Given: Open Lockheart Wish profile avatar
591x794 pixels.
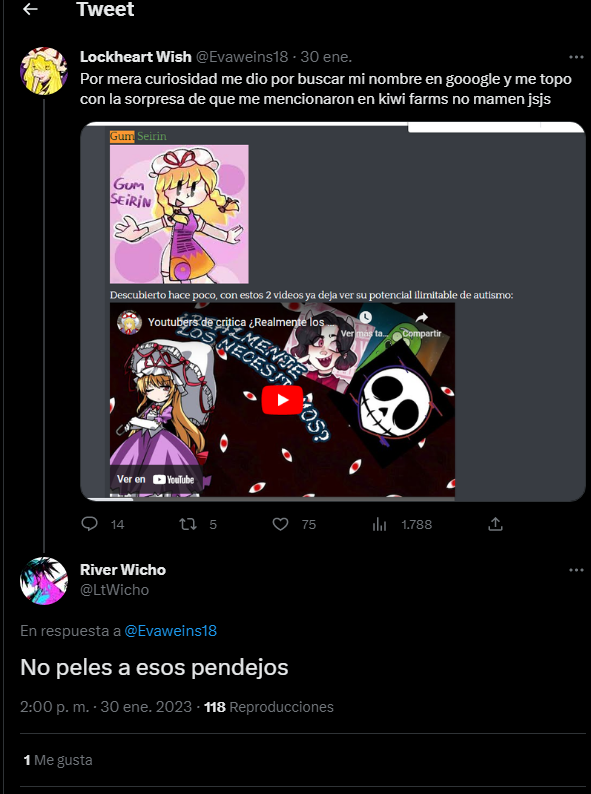Looking at the screenshot, I should pos(44,71).
